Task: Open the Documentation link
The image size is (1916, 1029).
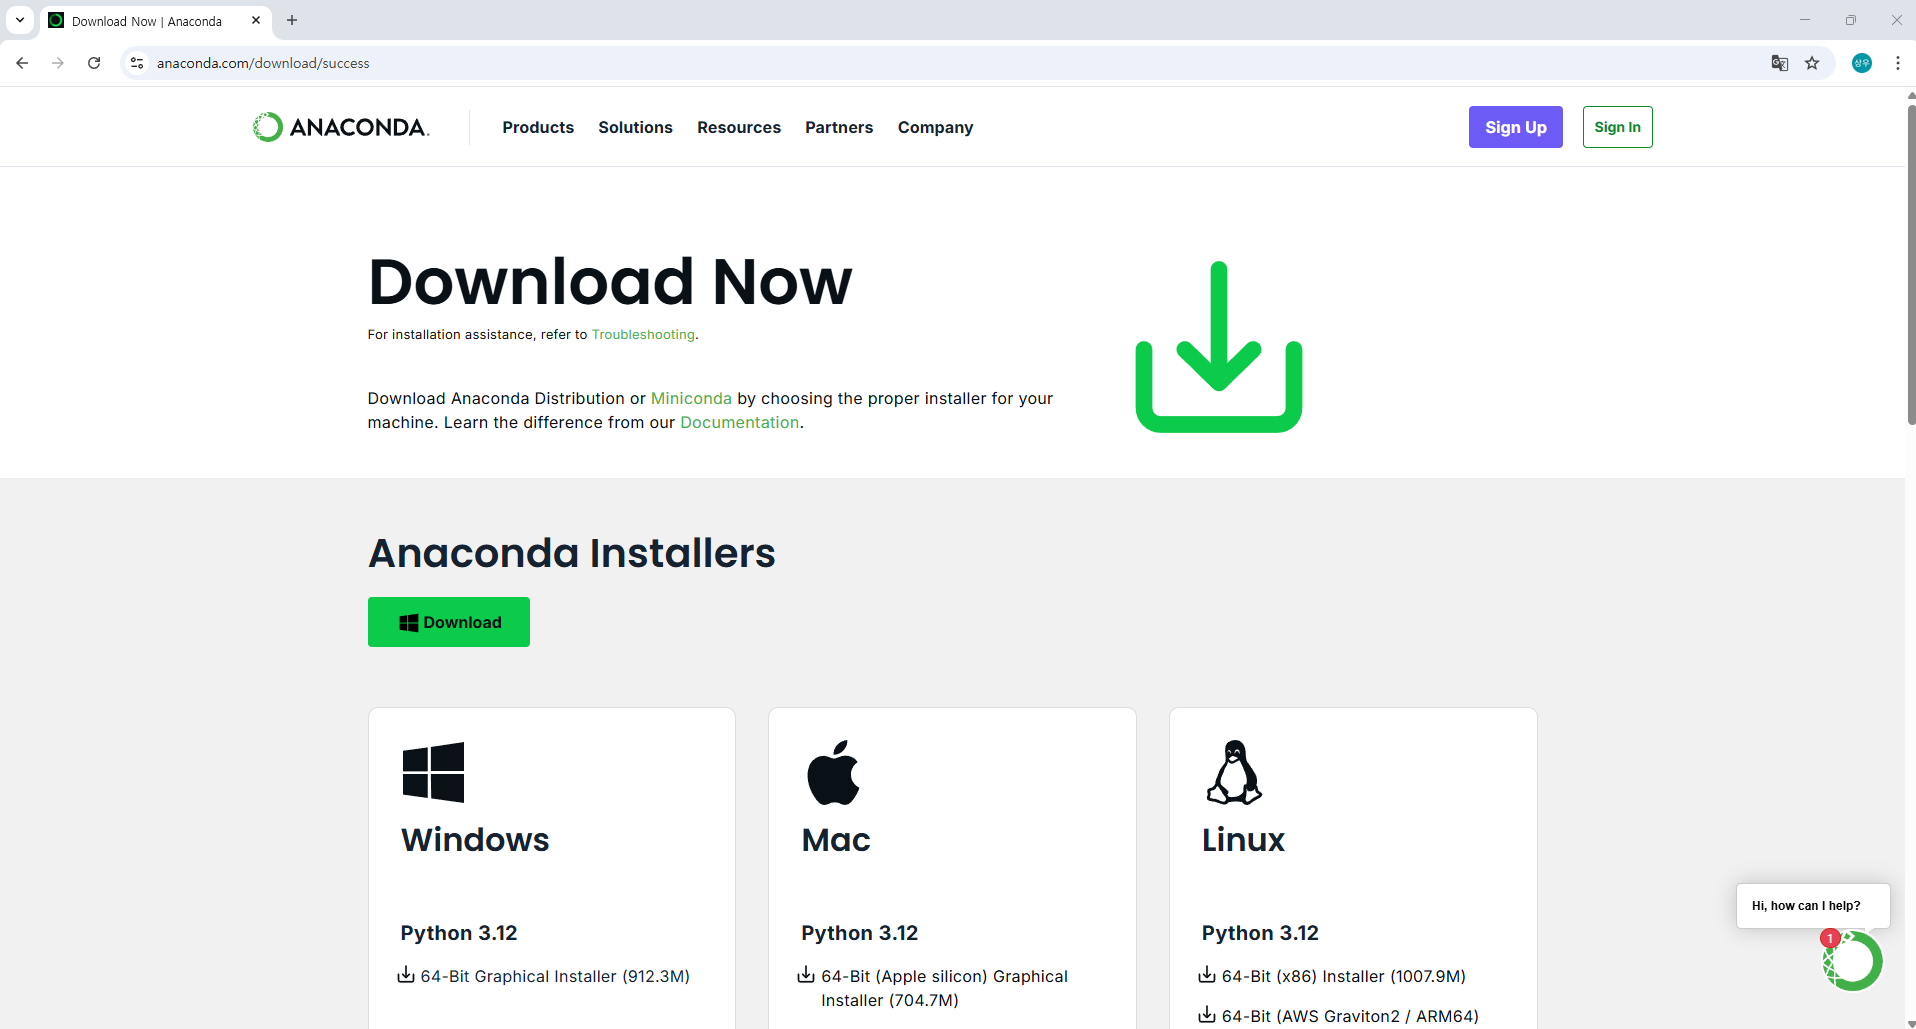Action: [740, 422]
